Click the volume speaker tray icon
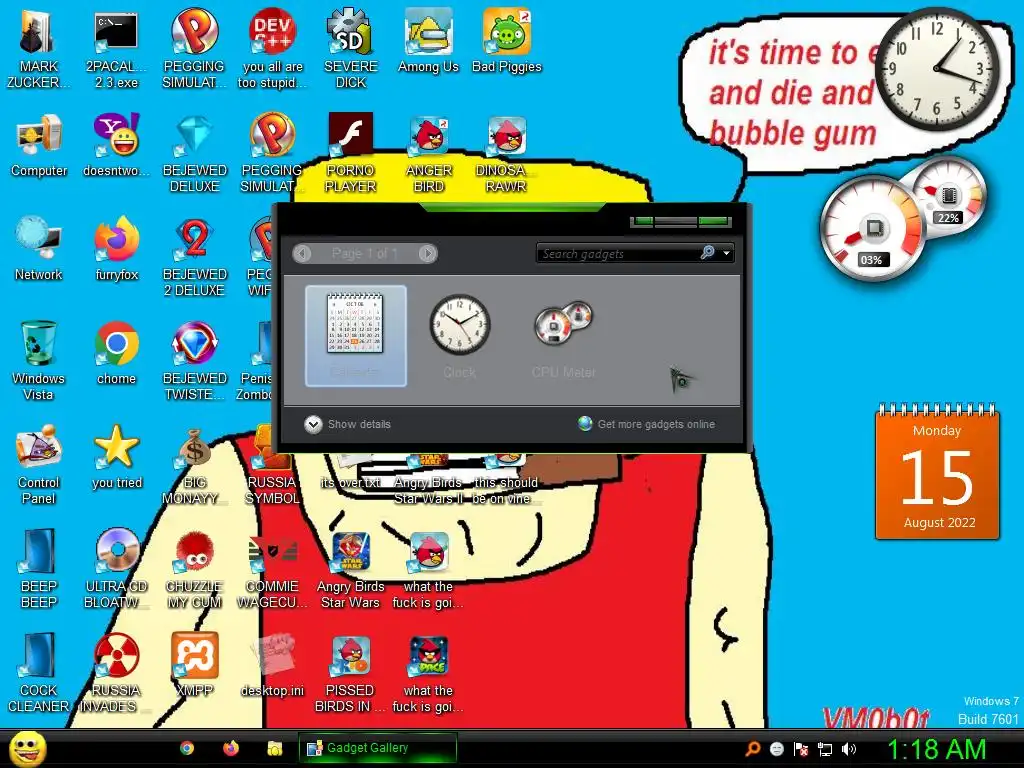The width and height of the screenshot is (1024, 768). coord(849,749)
